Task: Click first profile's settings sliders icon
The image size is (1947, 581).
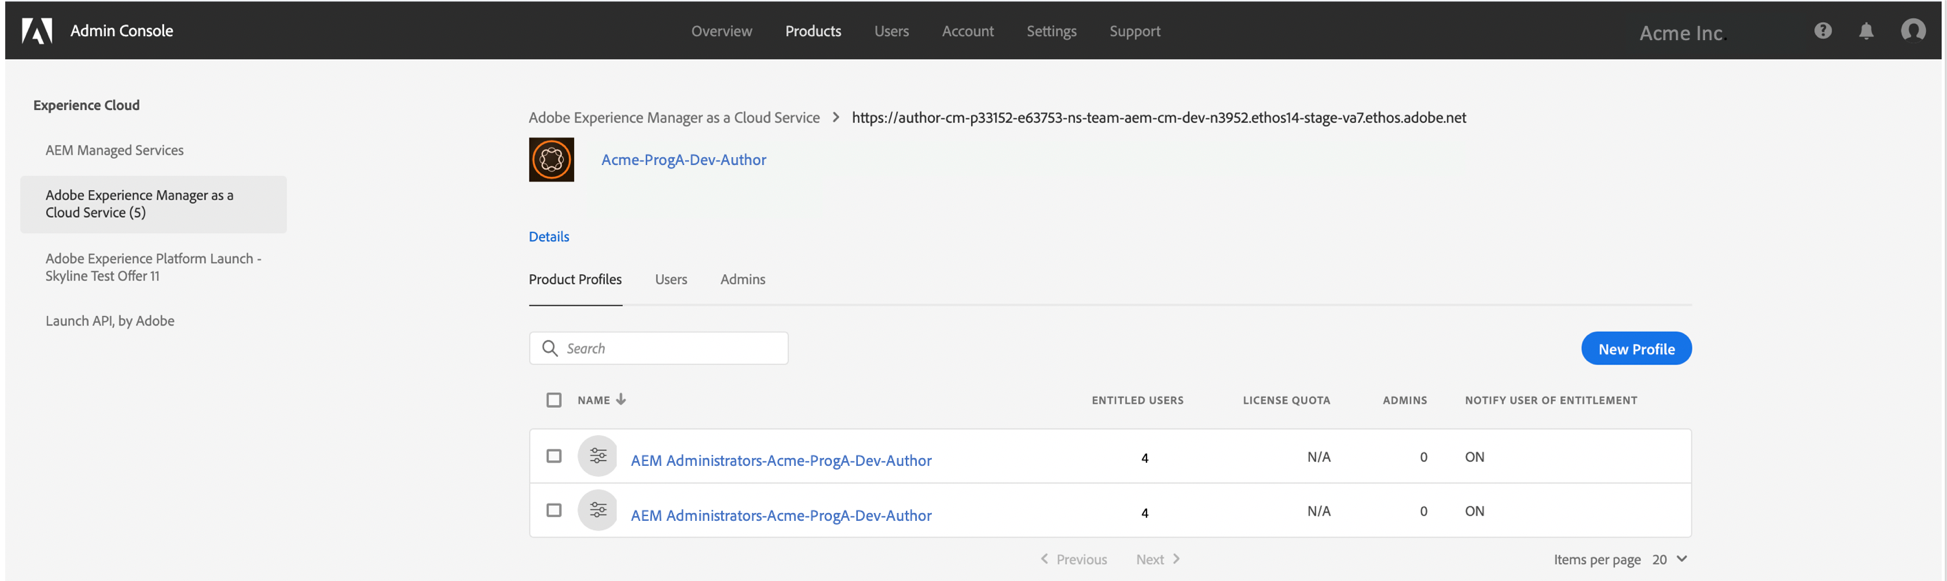Action: (x=598, y=457)
